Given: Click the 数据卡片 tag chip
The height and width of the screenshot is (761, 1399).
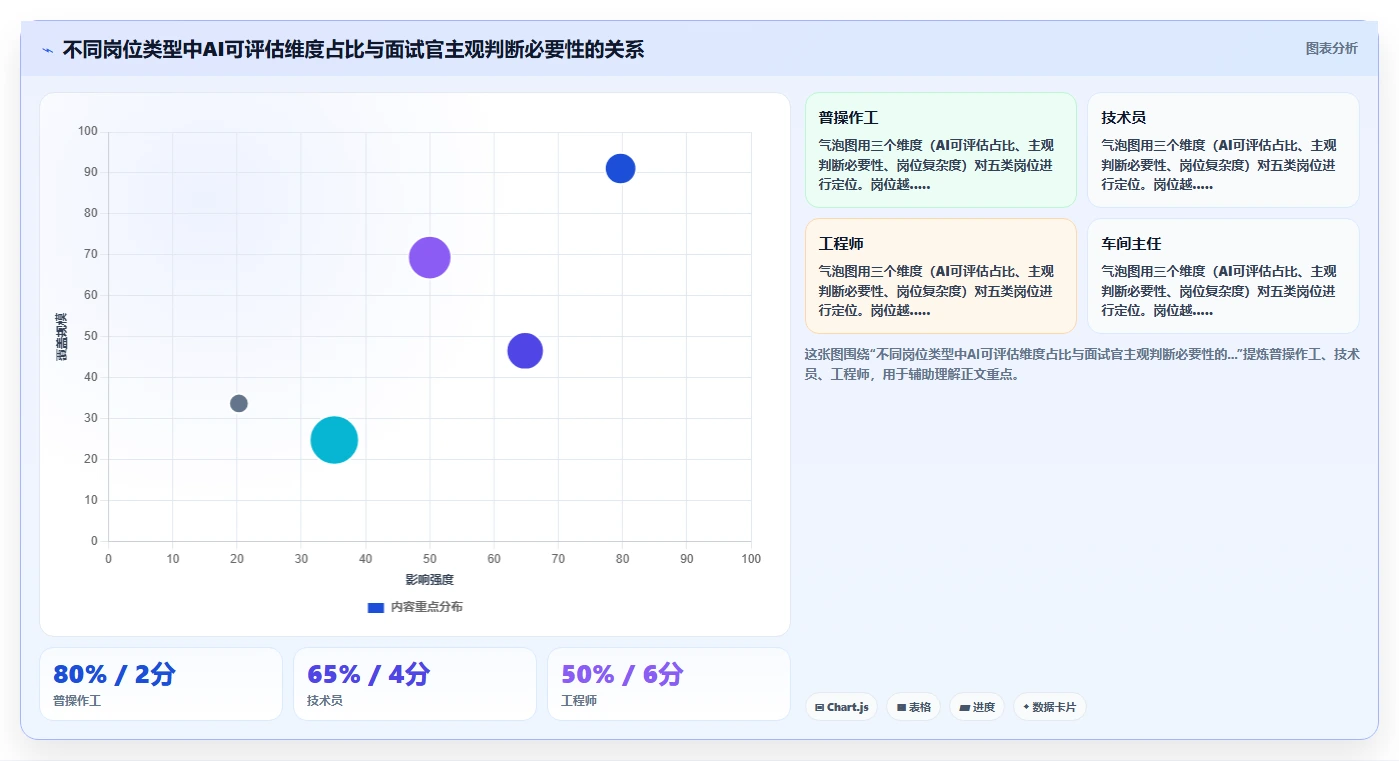Looking at the screenshot, I should coord(1049,707).
